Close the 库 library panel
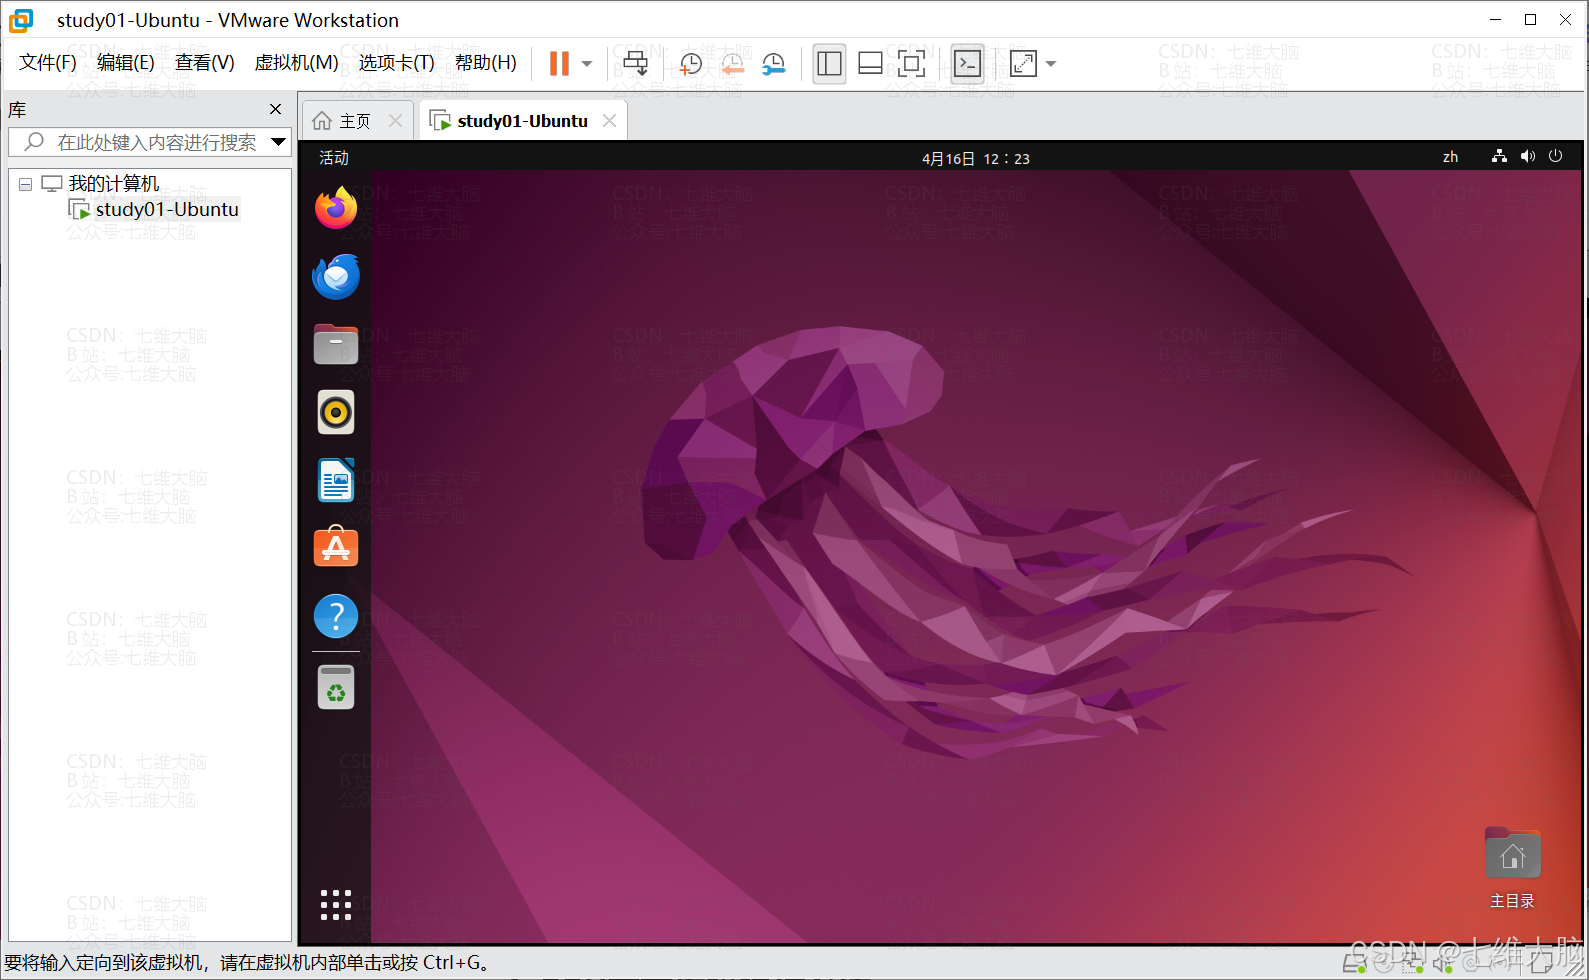The image size is (1589, 980). point(276,109)
